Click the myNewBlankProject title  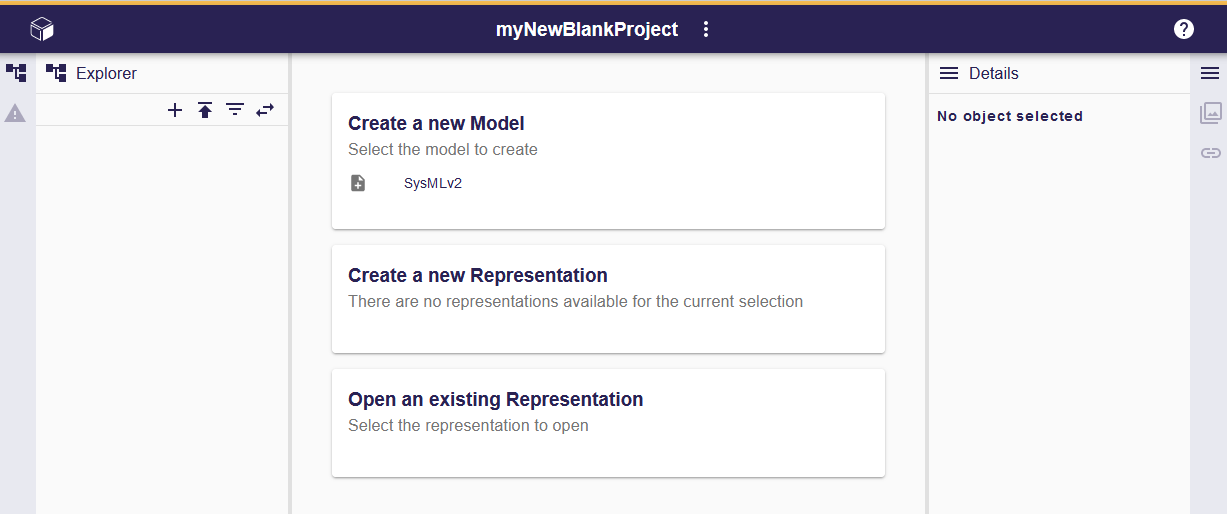coord(587,29)
